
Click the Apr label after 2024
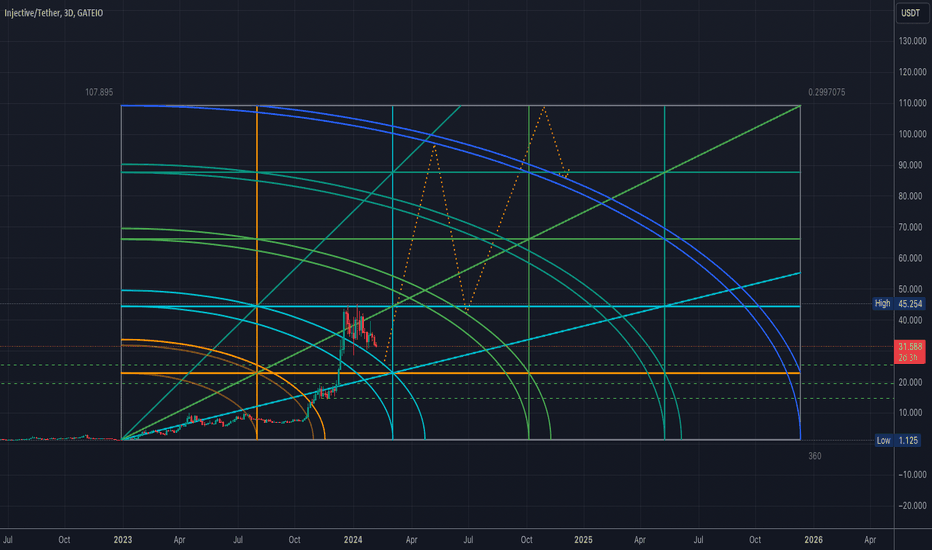click(x=411, y=540)
